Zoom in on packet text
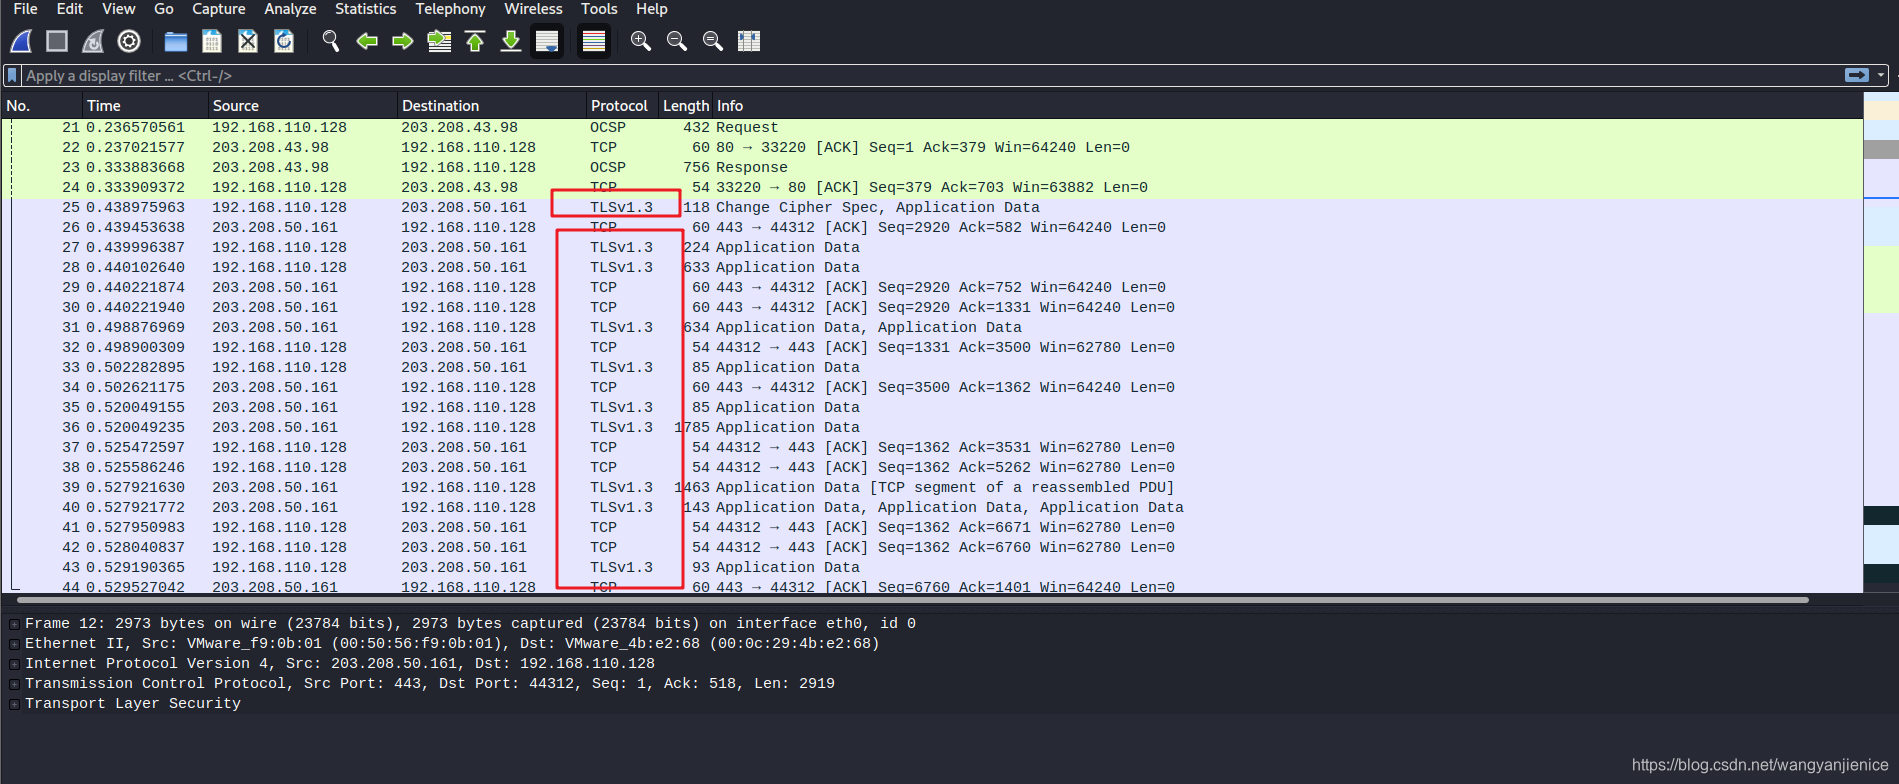This screenshot has height=784, width=1899. (x=641, y=41)
